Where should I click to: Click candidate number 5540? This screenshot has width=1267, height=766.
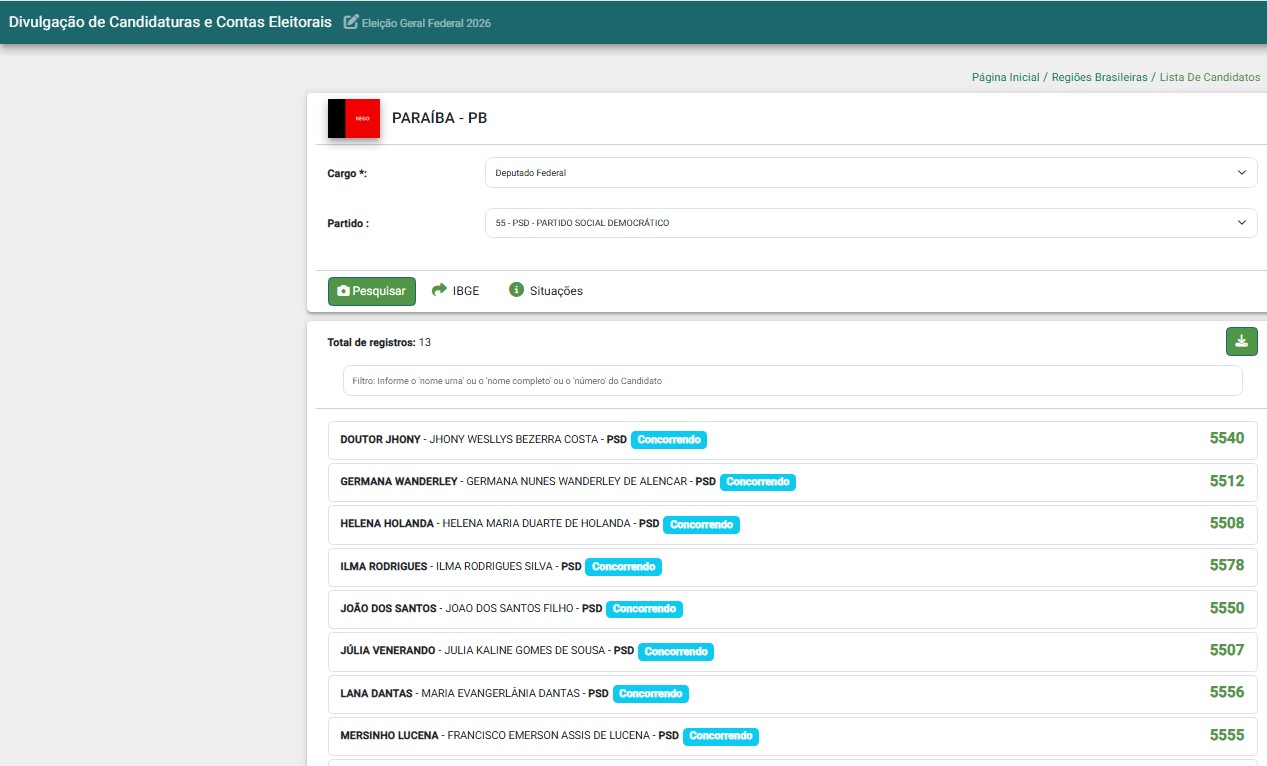[1227, 438]
